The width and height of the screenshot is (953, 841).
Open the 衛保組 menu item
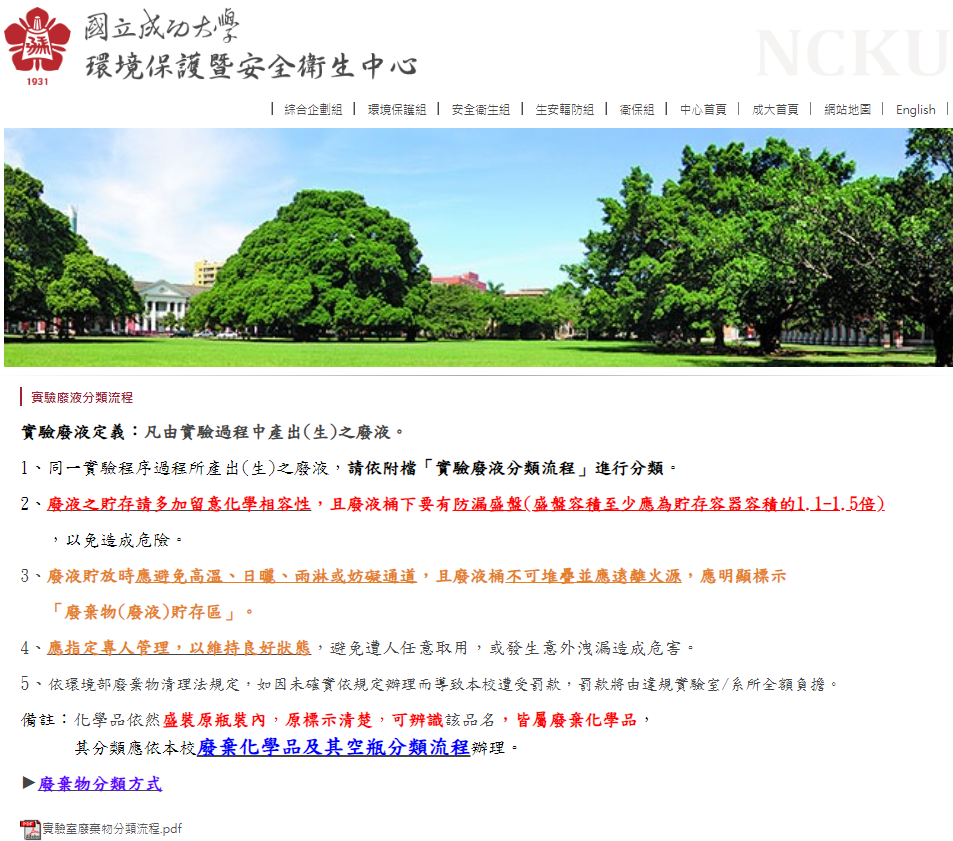click(x=637, y=110)
